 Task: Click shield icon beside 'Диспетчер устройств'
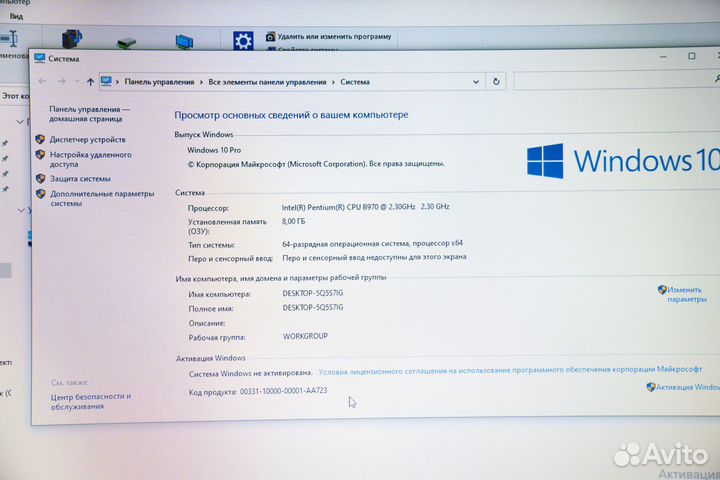click(40, 139)
